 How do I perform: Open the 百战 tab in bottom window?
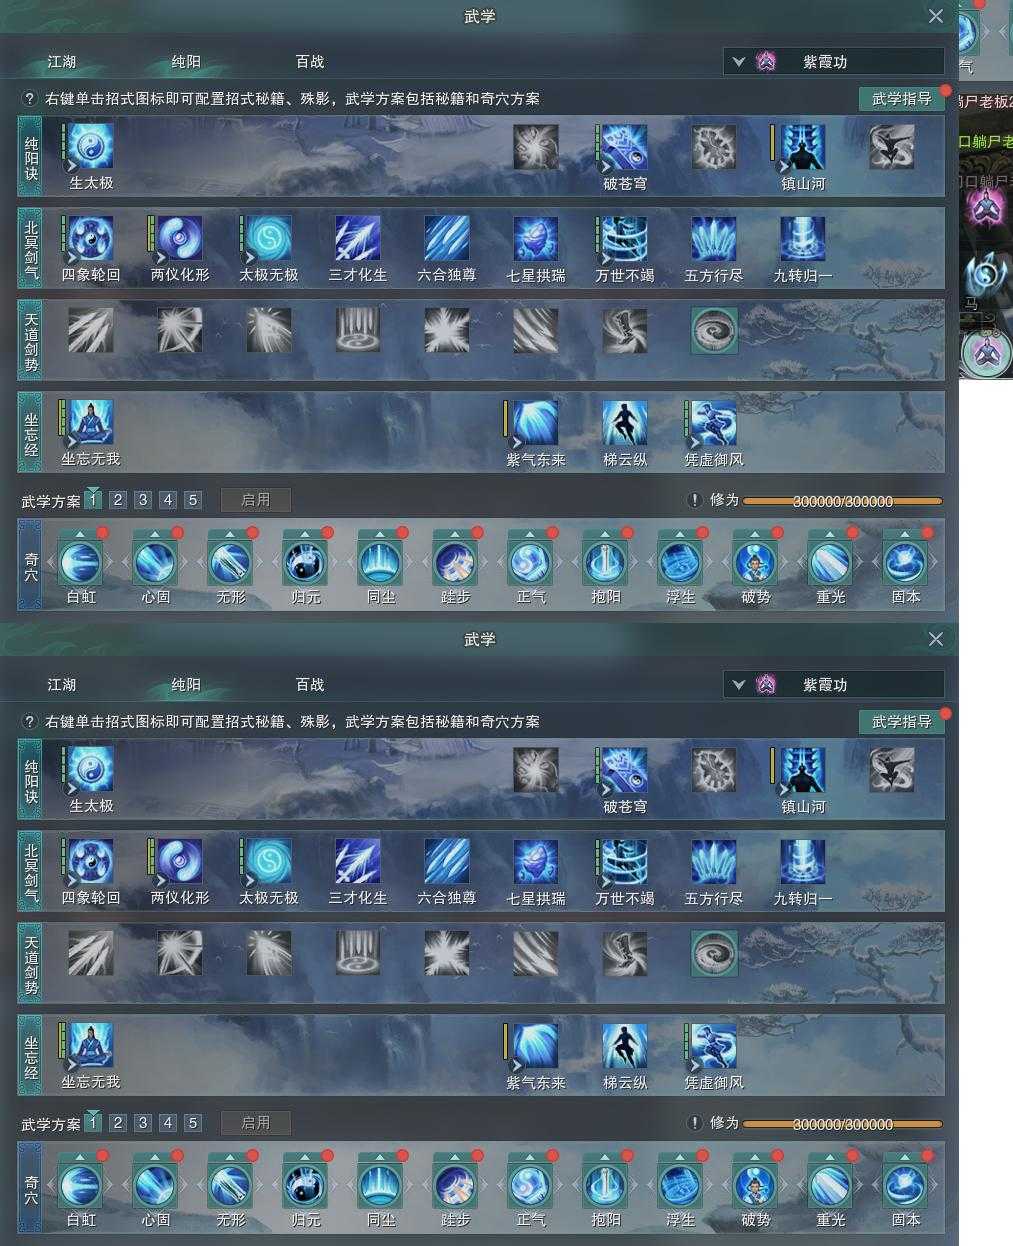(x=310, y=685)
